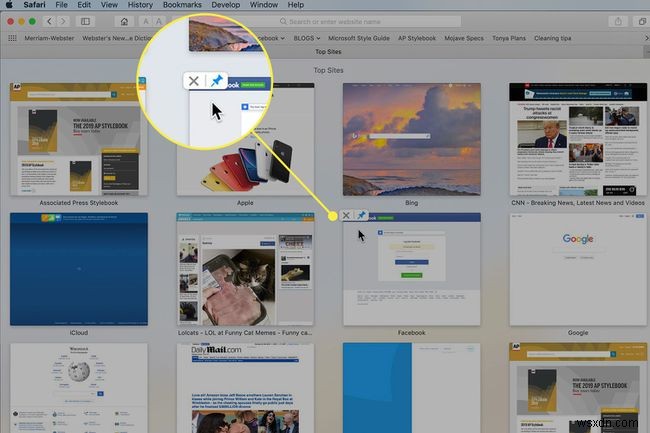
Task: Click the search or enter website field
Action: click(330, 21)
